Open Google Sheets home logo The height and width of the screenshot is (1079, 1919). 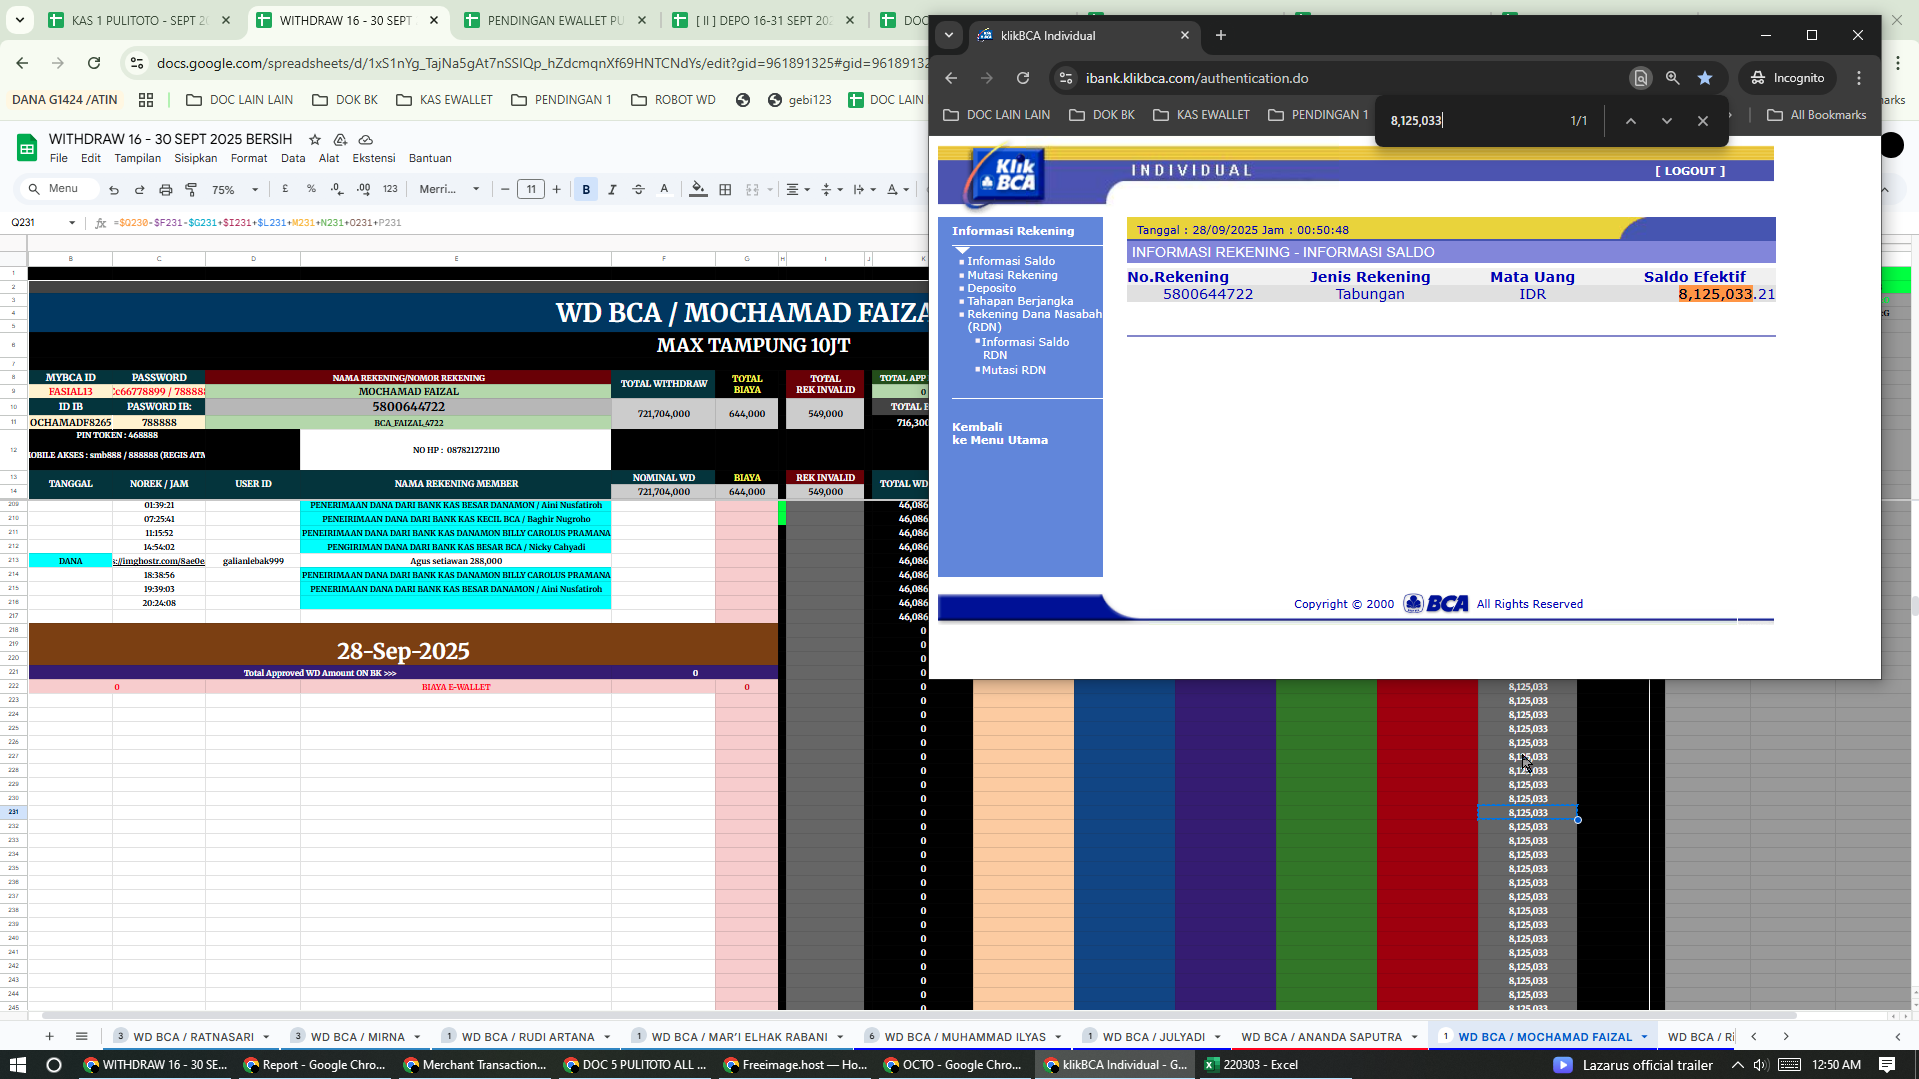[27, 148]
